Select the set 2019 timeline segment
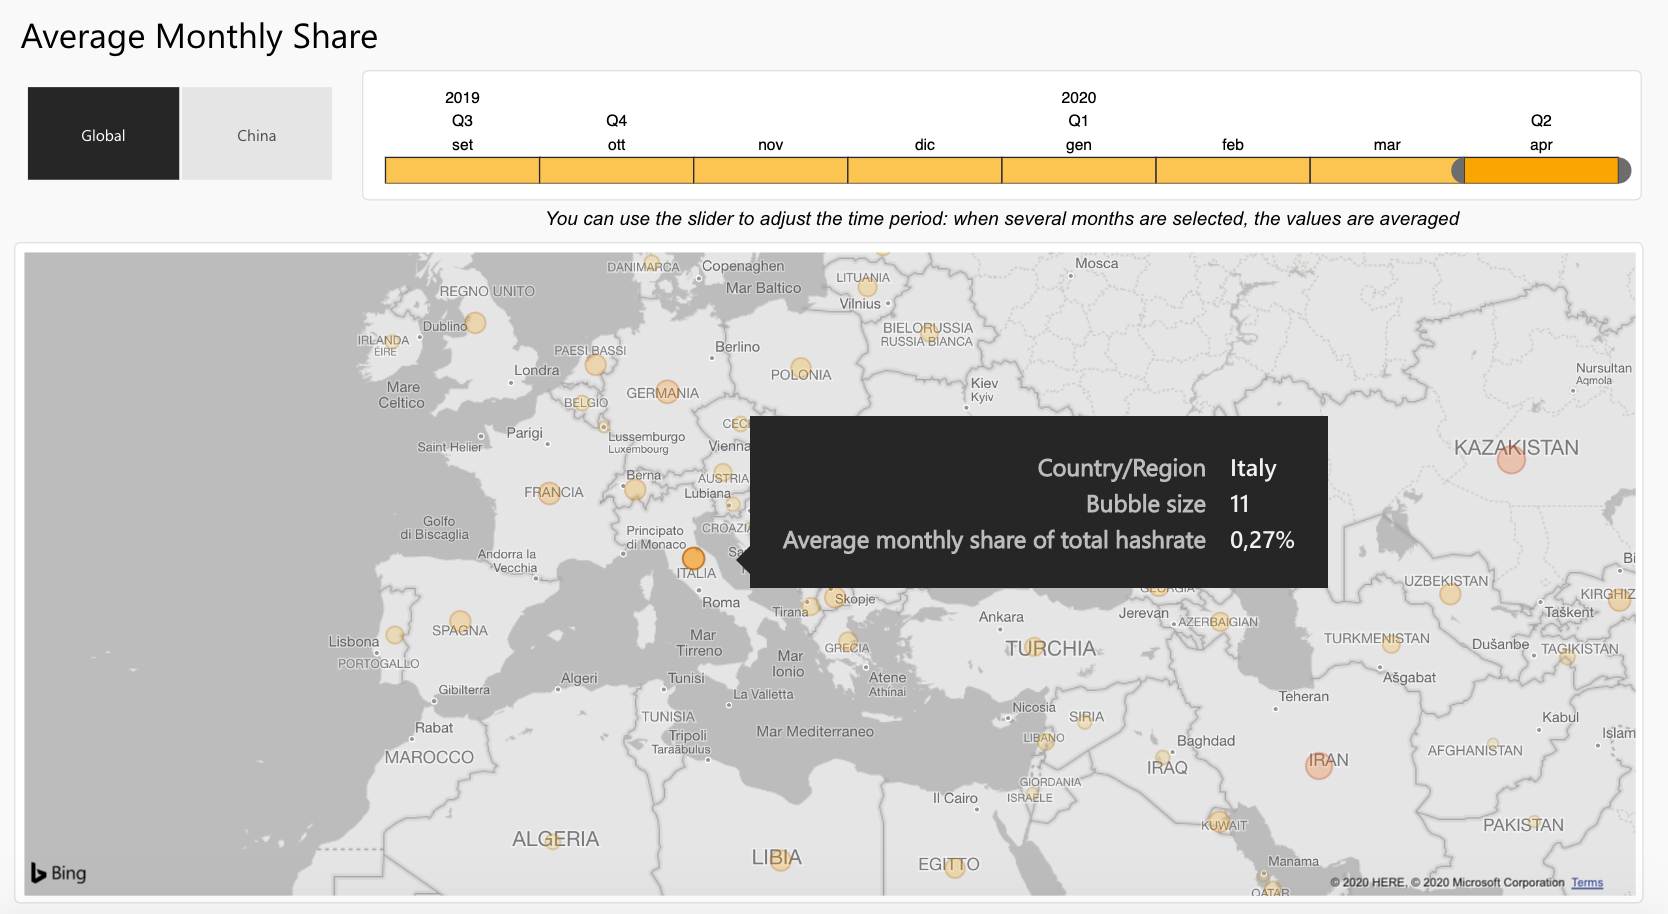The height and width of the screenshot is (914, 1668). click(x=462, y=170)
